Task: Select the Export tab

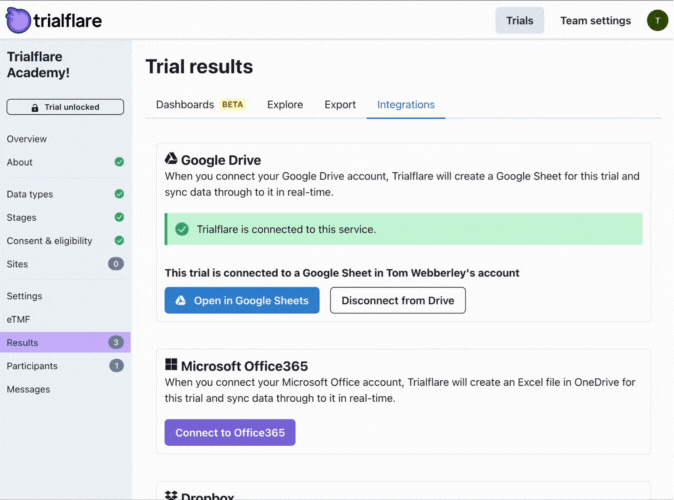Action: coord(340,104)
